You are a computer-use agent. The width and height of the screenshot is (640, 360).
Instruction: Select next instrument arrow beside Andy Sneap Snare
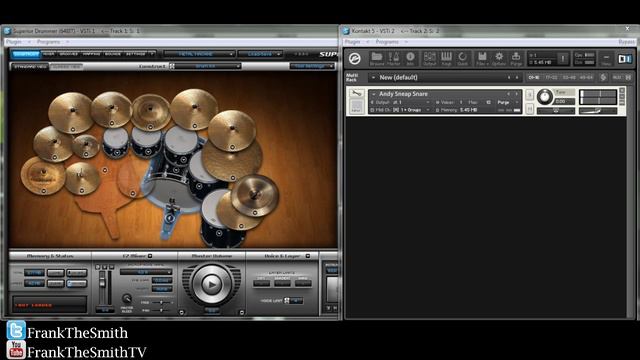pyautogui.click(x=516, y=94)
